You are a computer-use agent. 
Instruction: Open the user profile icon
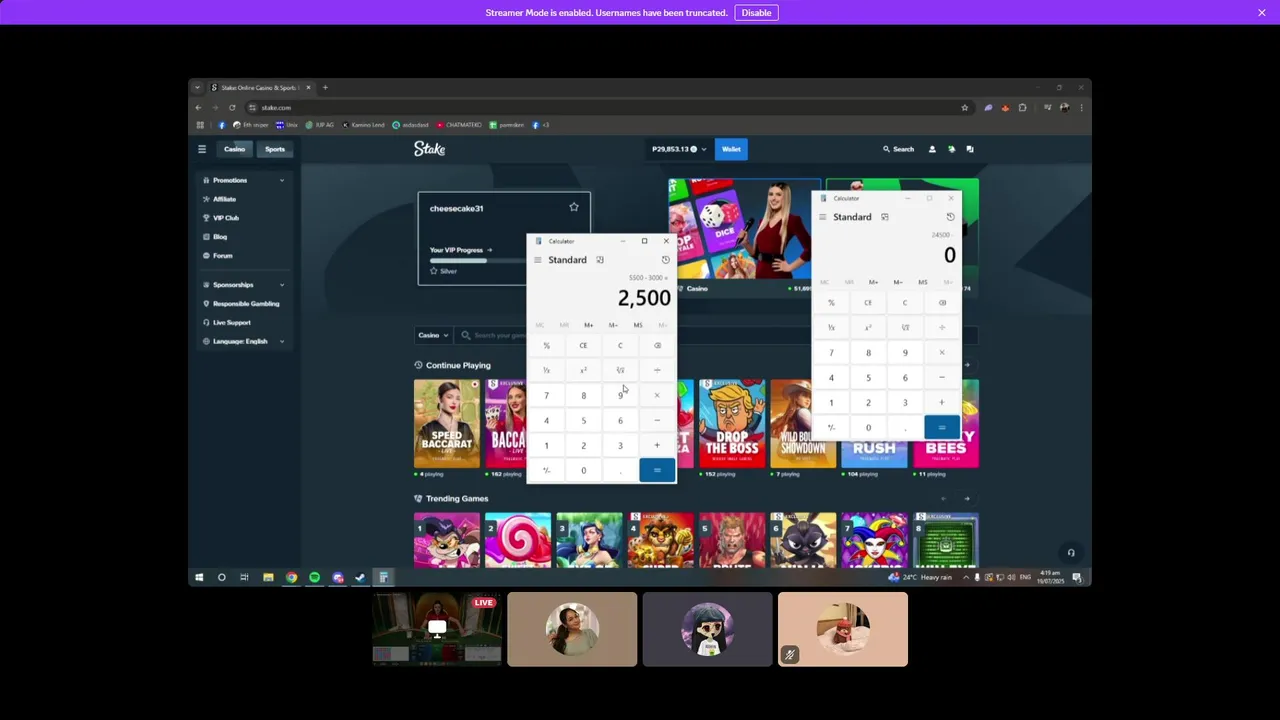[x=932, y=149]
